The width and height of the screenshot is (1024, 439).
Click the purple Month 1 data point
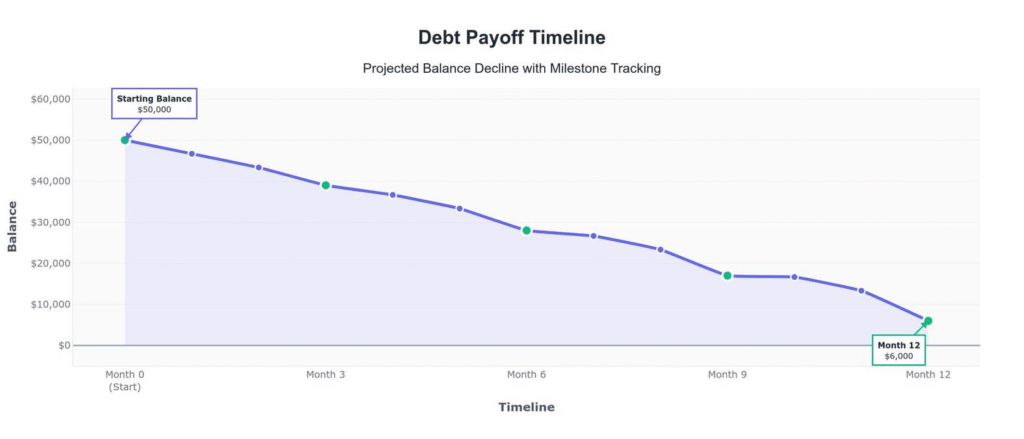(x=192, y=154)
